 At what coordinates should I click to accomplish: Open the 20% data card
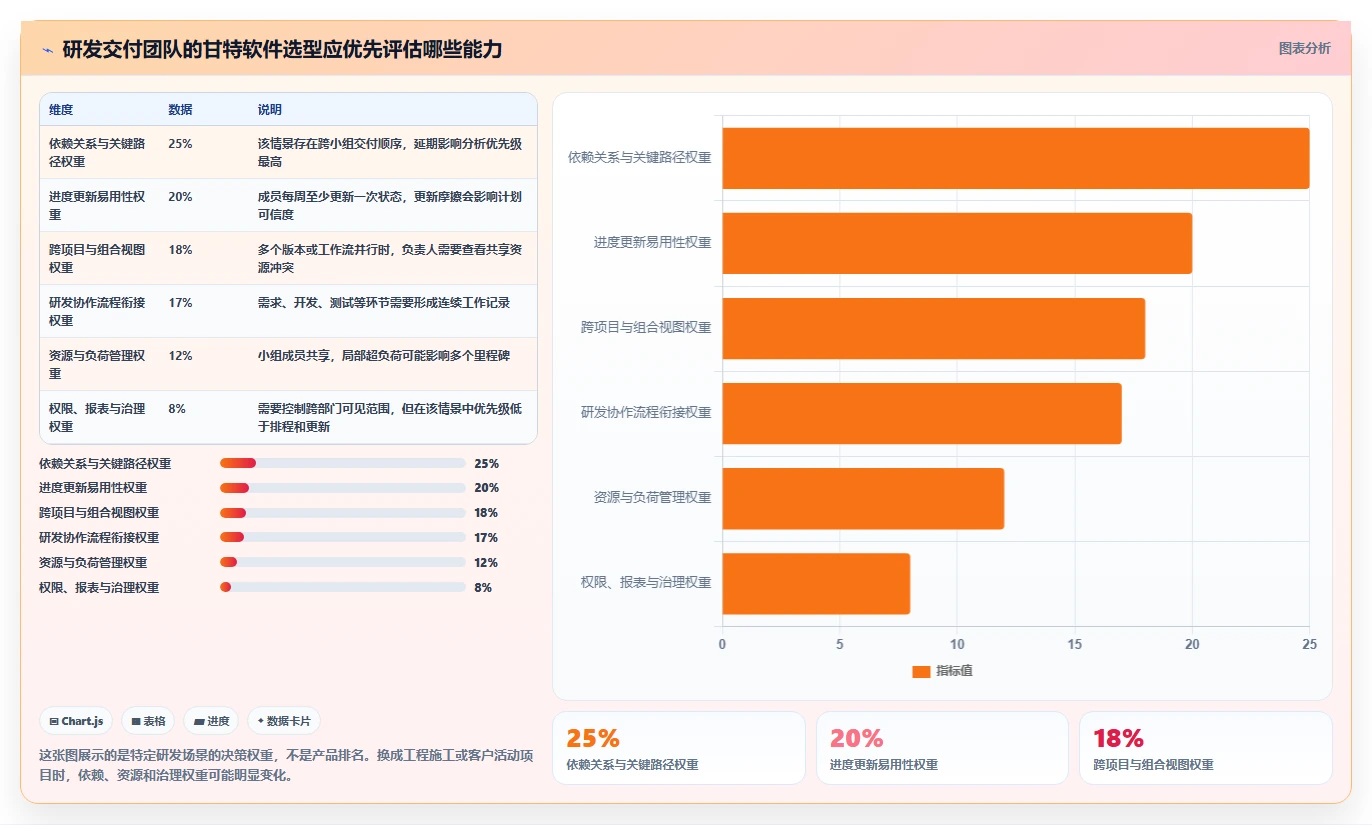click(942, 748)
